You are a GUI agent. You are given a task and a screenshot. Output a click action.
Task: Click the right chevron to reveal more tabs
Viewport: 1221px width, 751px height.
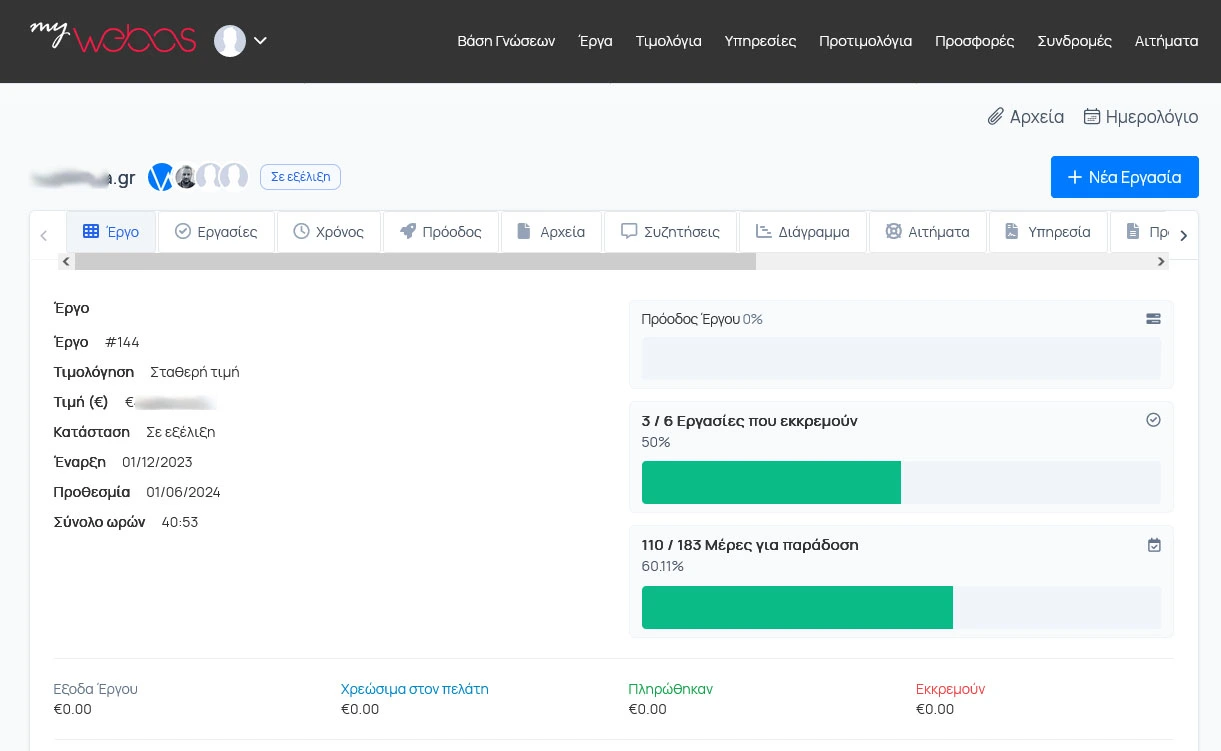click(x=1184, y=234)
